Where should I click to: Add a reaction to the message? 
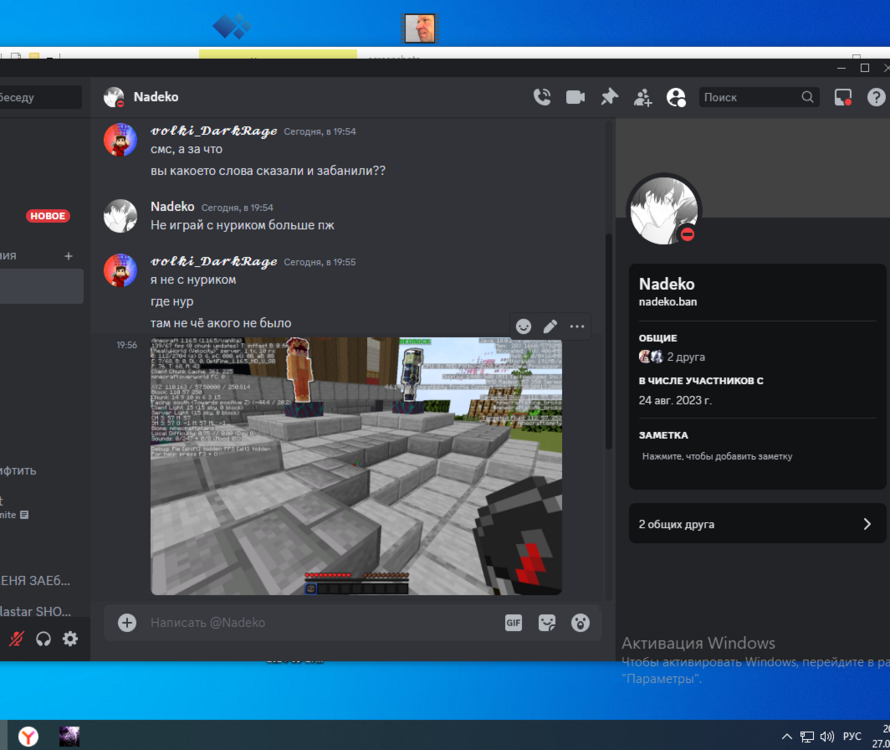pyautogui.click(x=523, y=326)
